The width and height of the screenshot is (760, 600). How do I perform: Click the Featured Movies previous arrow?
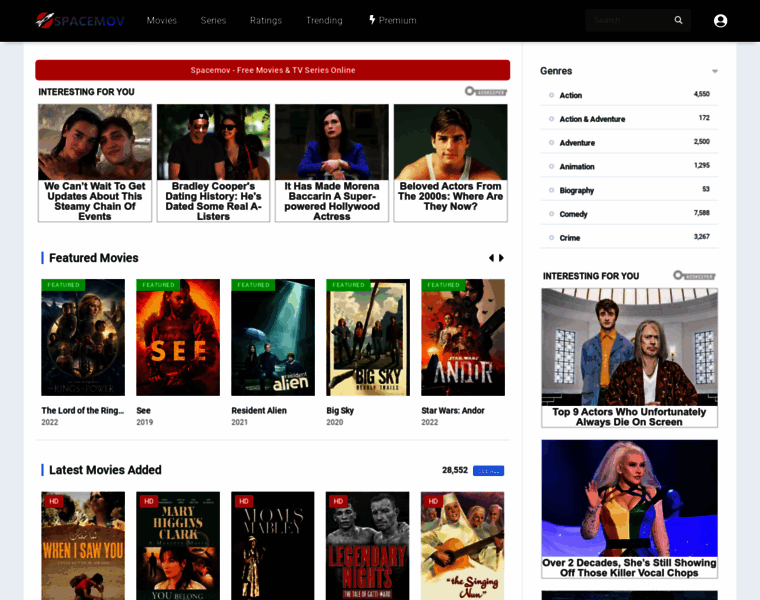(491, 258)
